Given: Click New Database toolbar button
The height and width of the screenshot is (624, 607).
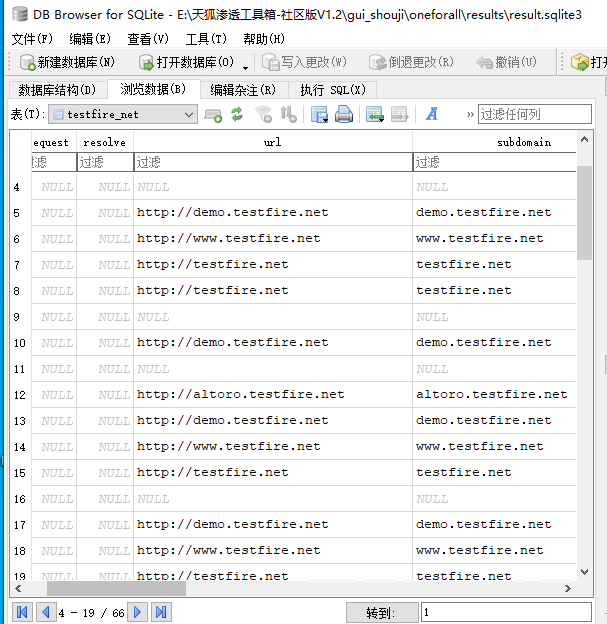Looking at the screenshot, I should [x=67, y=62].
